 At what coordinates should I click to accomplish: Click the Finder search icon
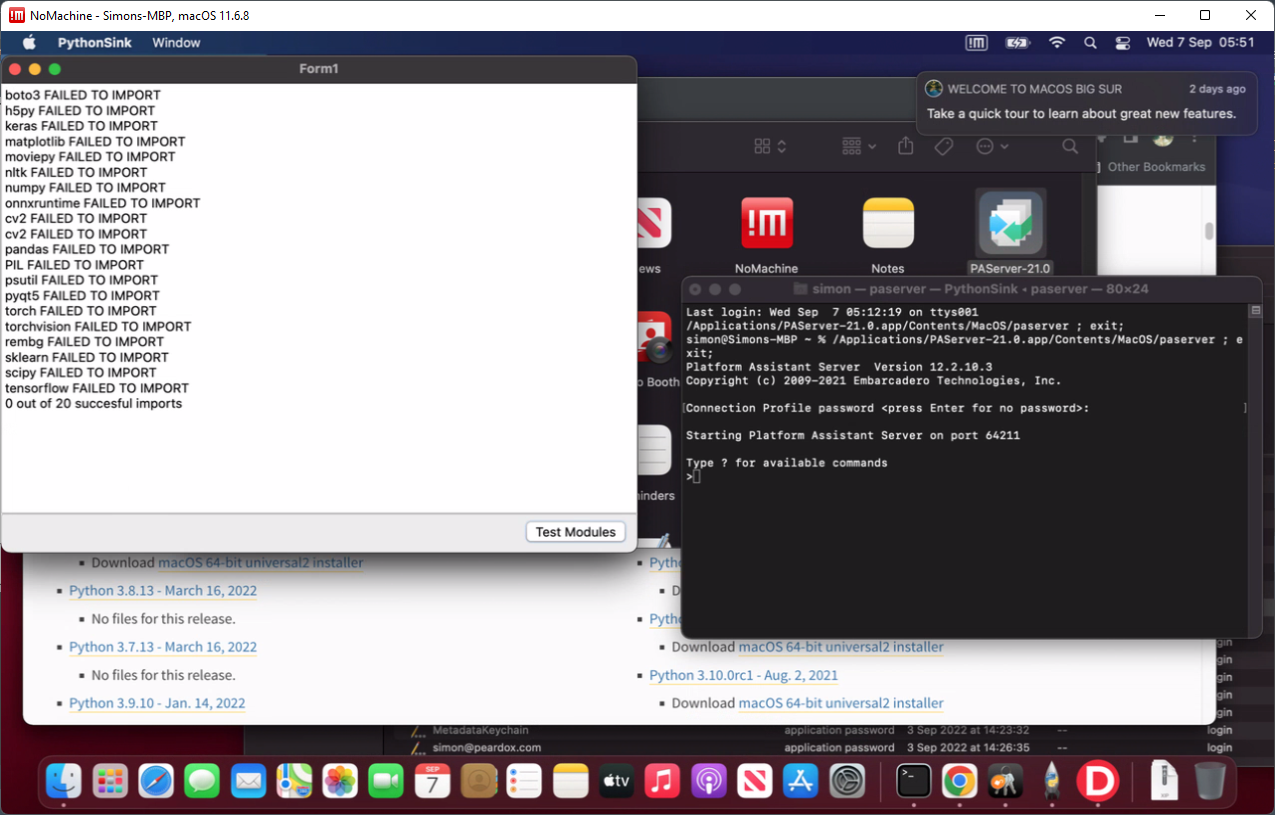[x=1070, y=146]
